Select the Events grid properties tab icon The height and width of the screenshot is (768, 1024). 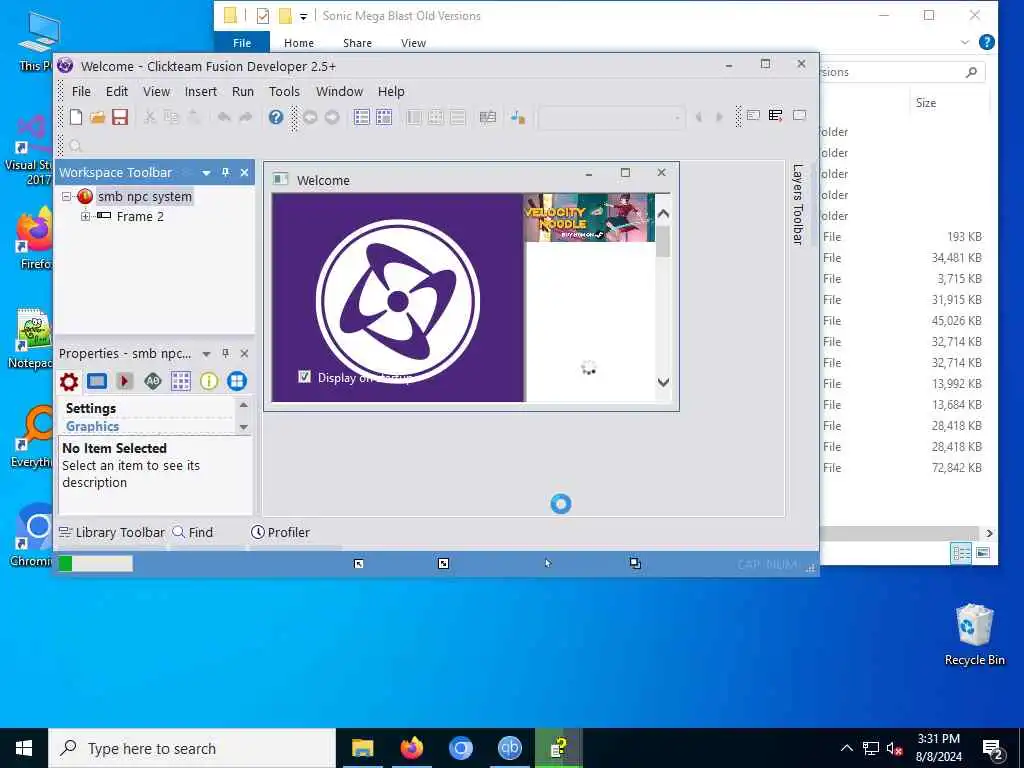tap(181, 381)
